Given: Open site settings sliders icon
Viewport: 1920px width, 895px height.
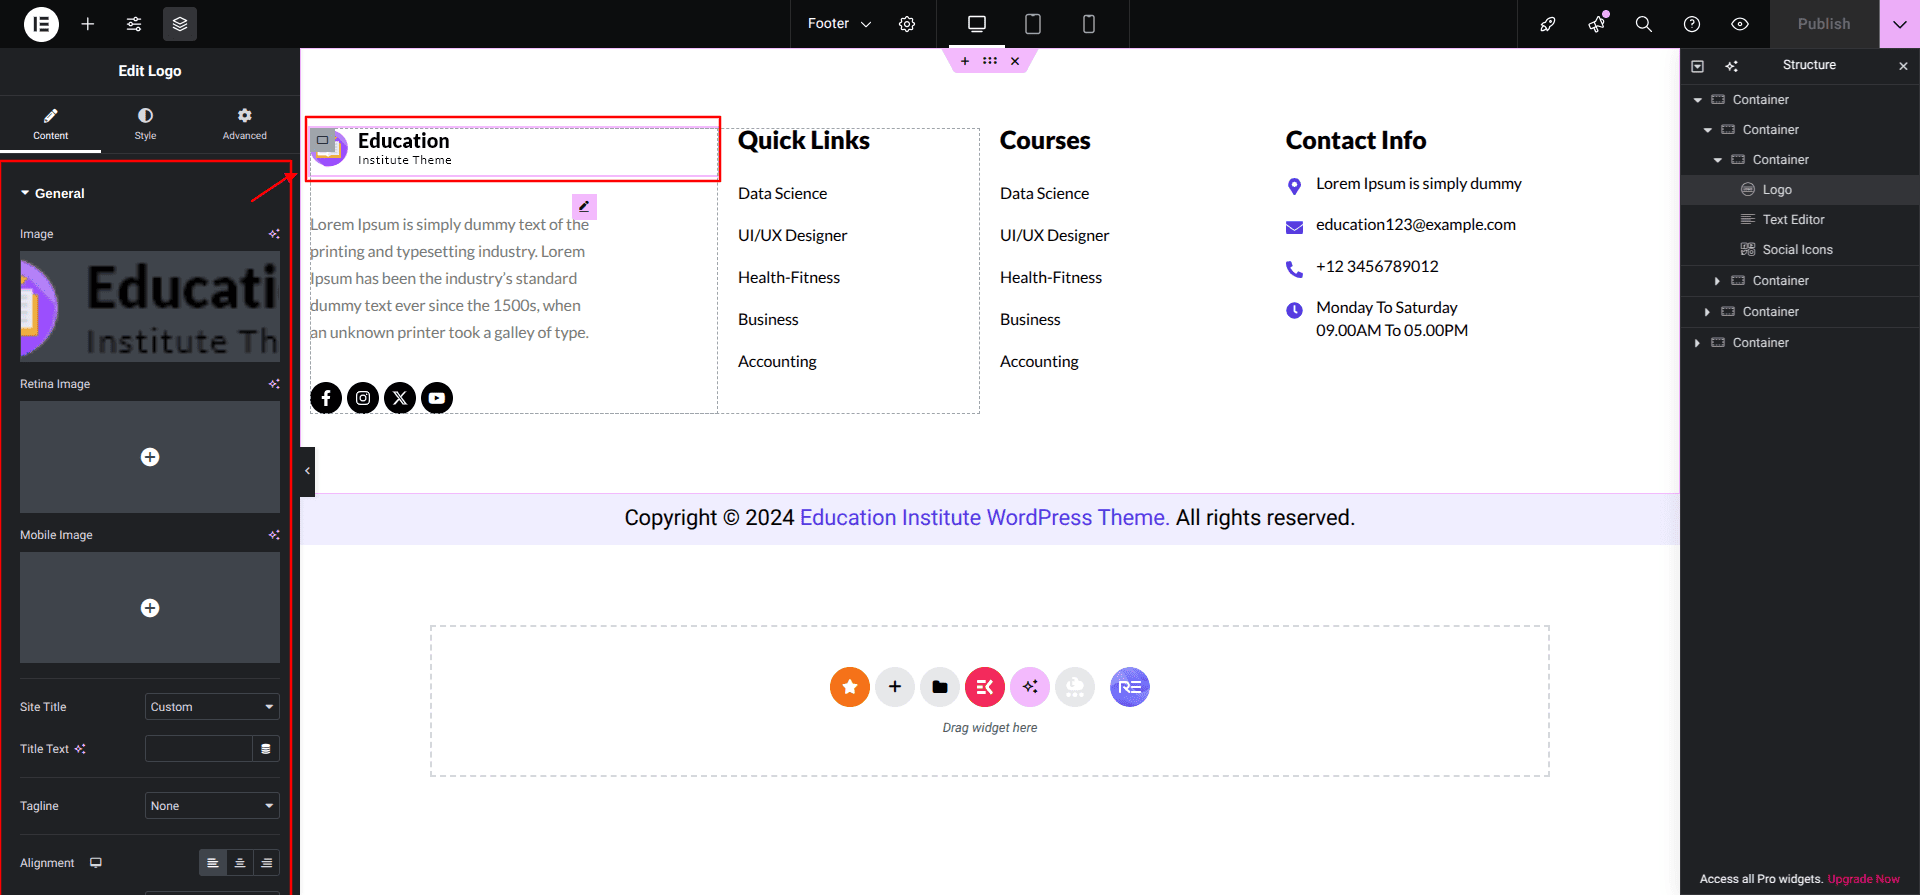Looking at the screenshot, I should [134, 24].
